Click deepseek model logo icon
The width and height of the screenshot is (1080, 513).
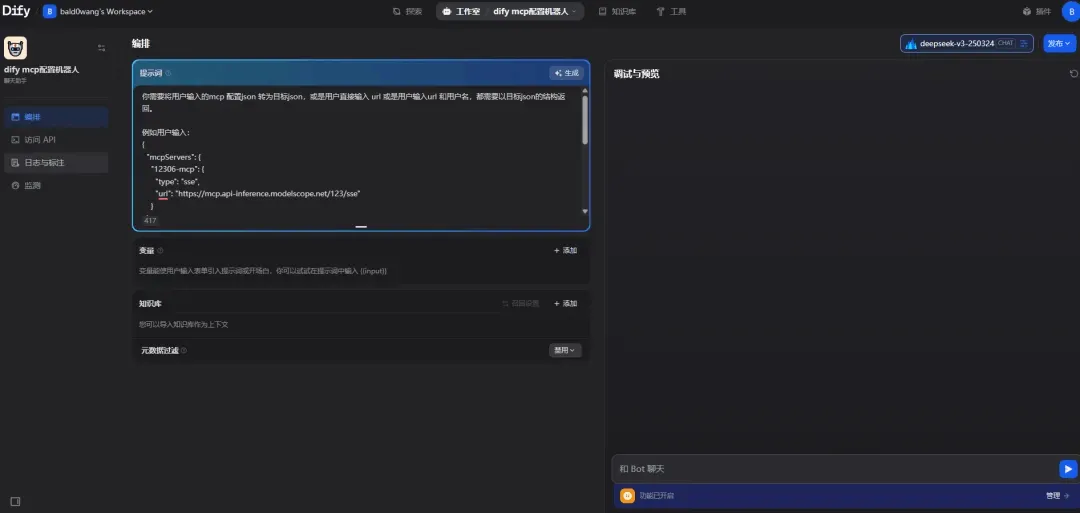tap(911, 44)
